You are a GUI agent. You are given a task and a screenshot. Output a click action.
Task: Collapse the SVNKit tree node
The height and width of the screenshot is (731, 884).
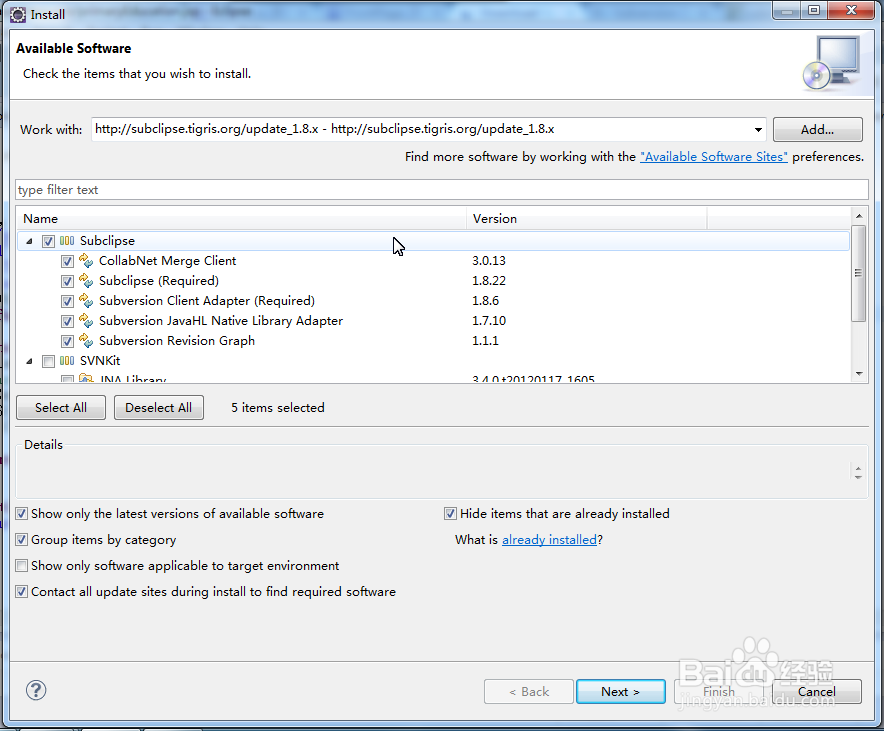point(29,361)
